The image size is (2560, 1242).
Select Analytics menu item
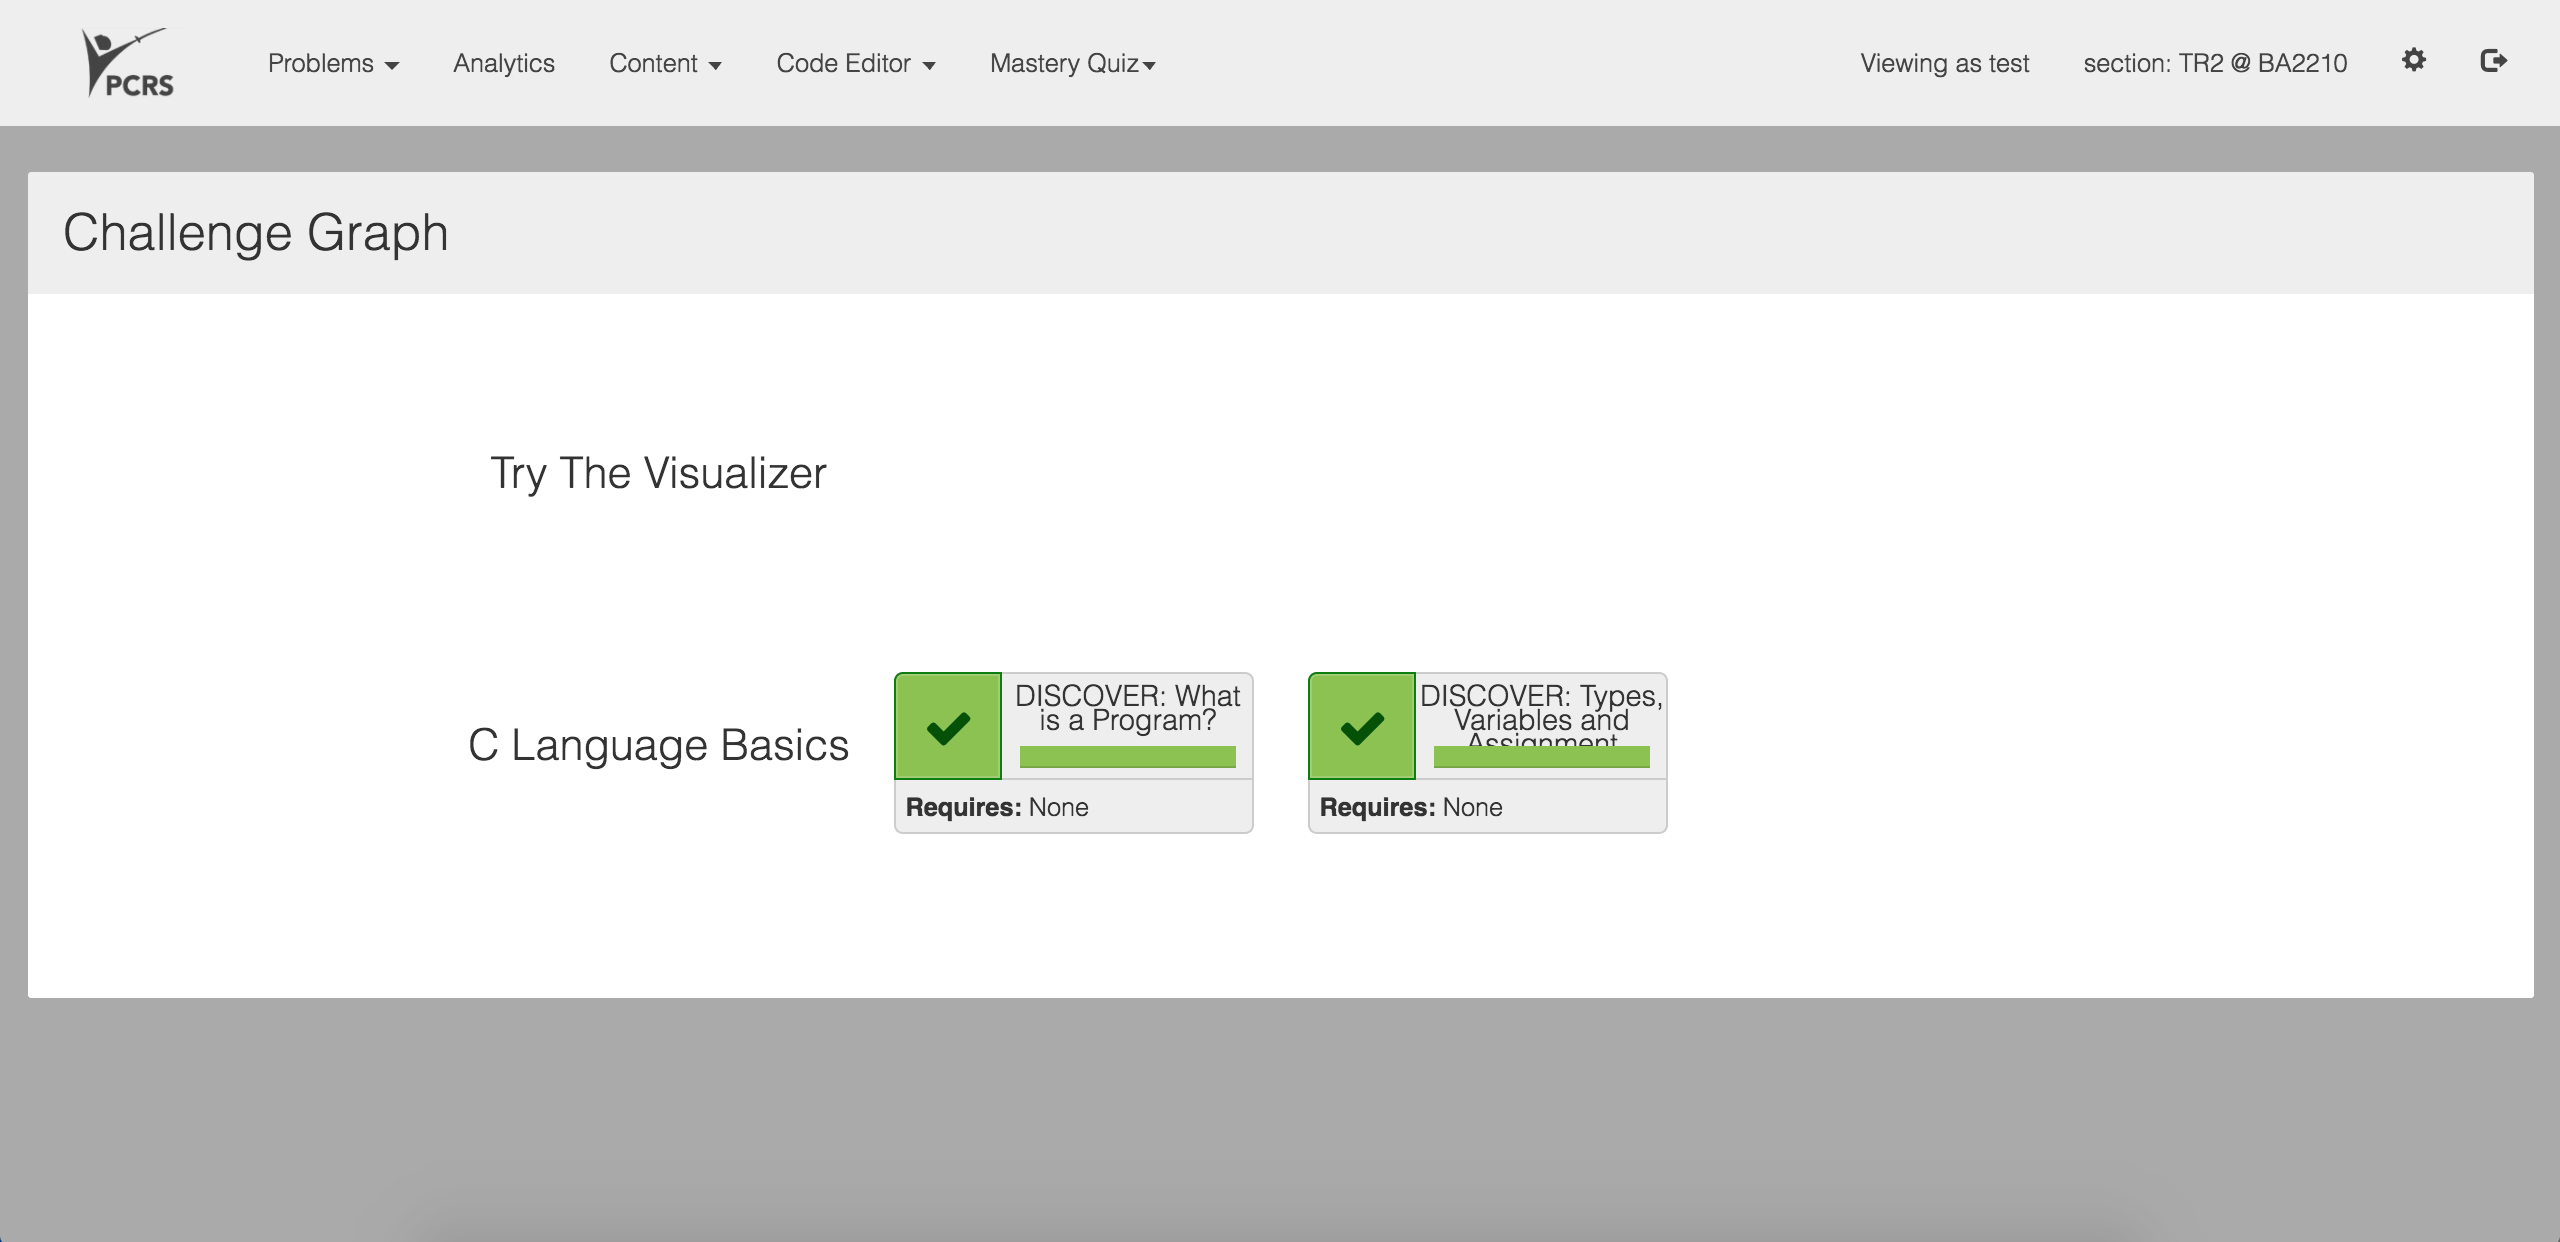coord(501,64)
